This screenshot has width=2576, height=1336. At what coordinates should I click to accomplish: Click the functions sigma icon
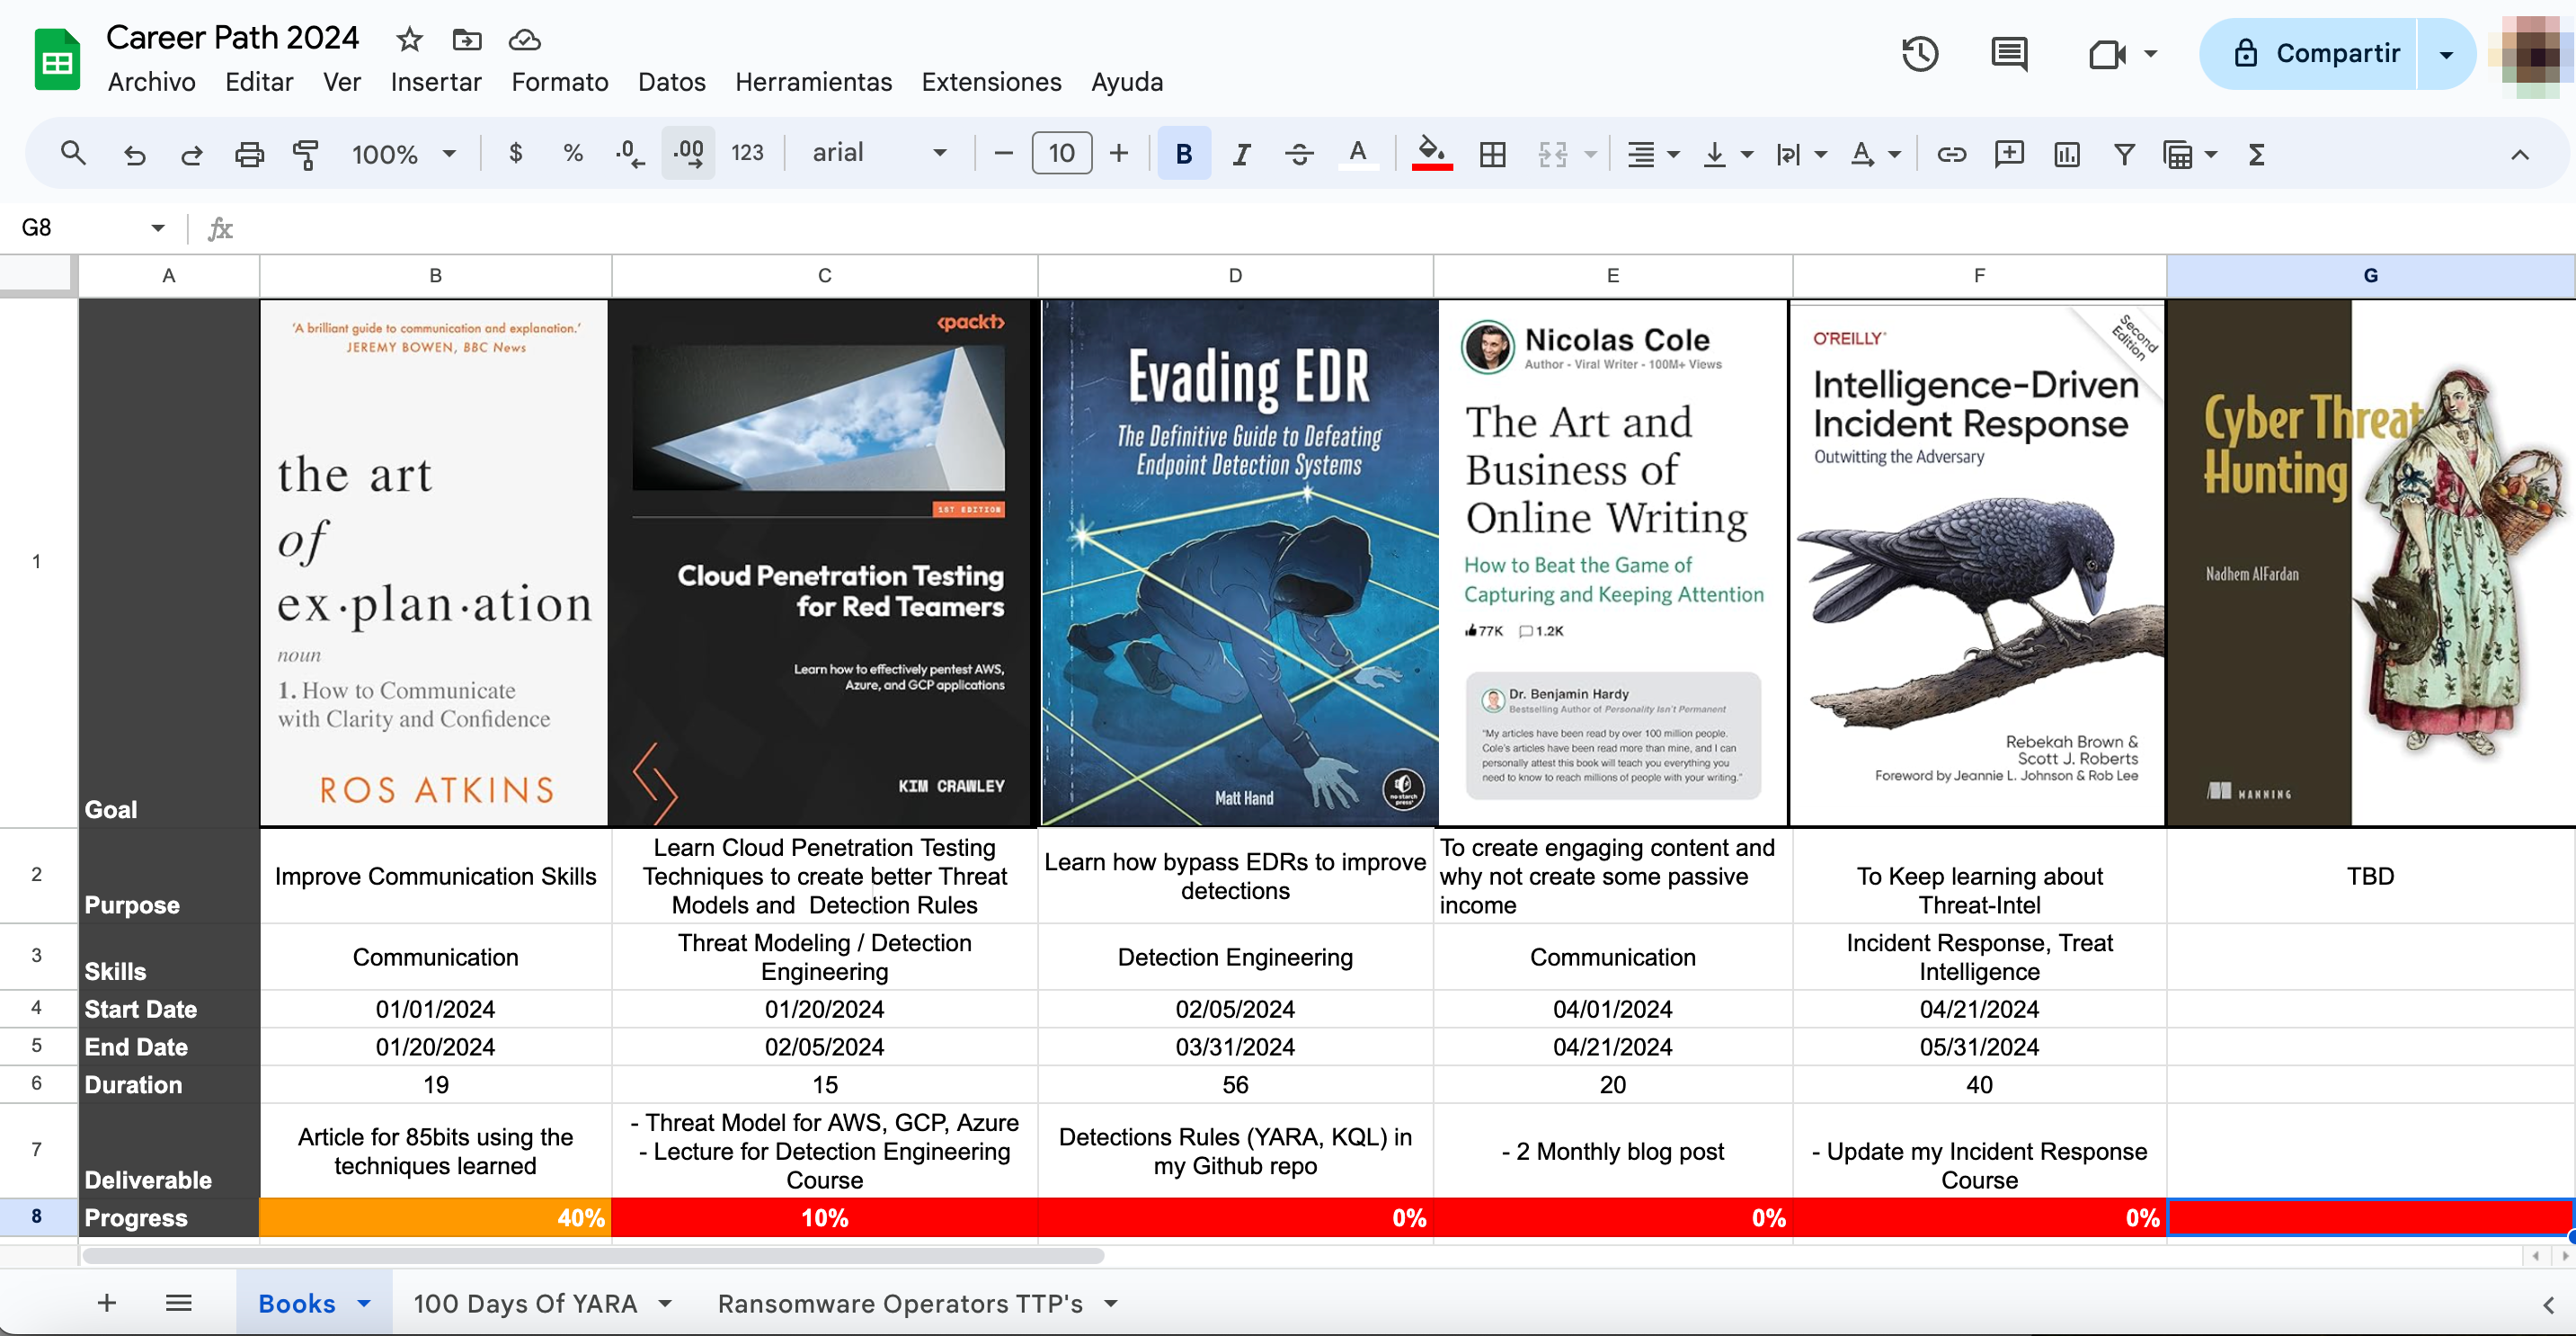coord(2256,154)
